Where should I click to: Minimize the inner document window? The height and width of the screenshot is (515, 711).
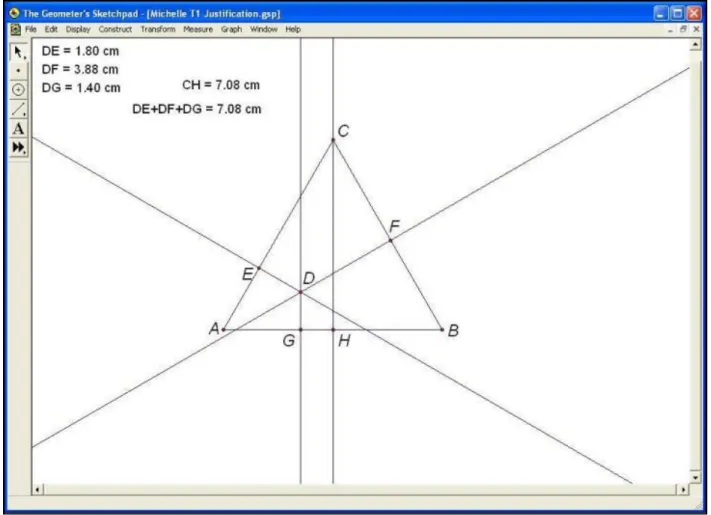670,29
